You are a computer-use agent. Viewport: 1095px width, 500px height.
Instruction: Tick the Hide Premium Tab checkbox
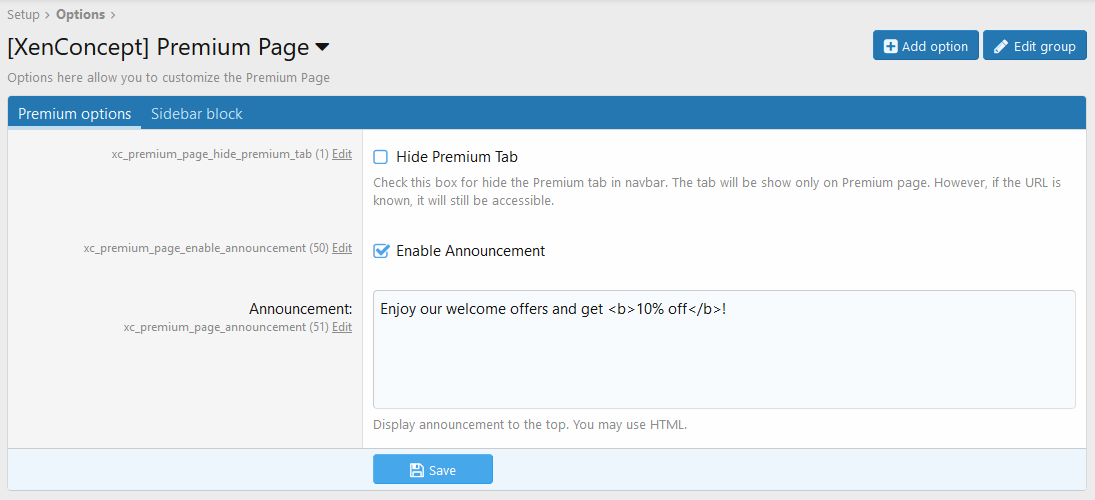click(x=381, y=157)
